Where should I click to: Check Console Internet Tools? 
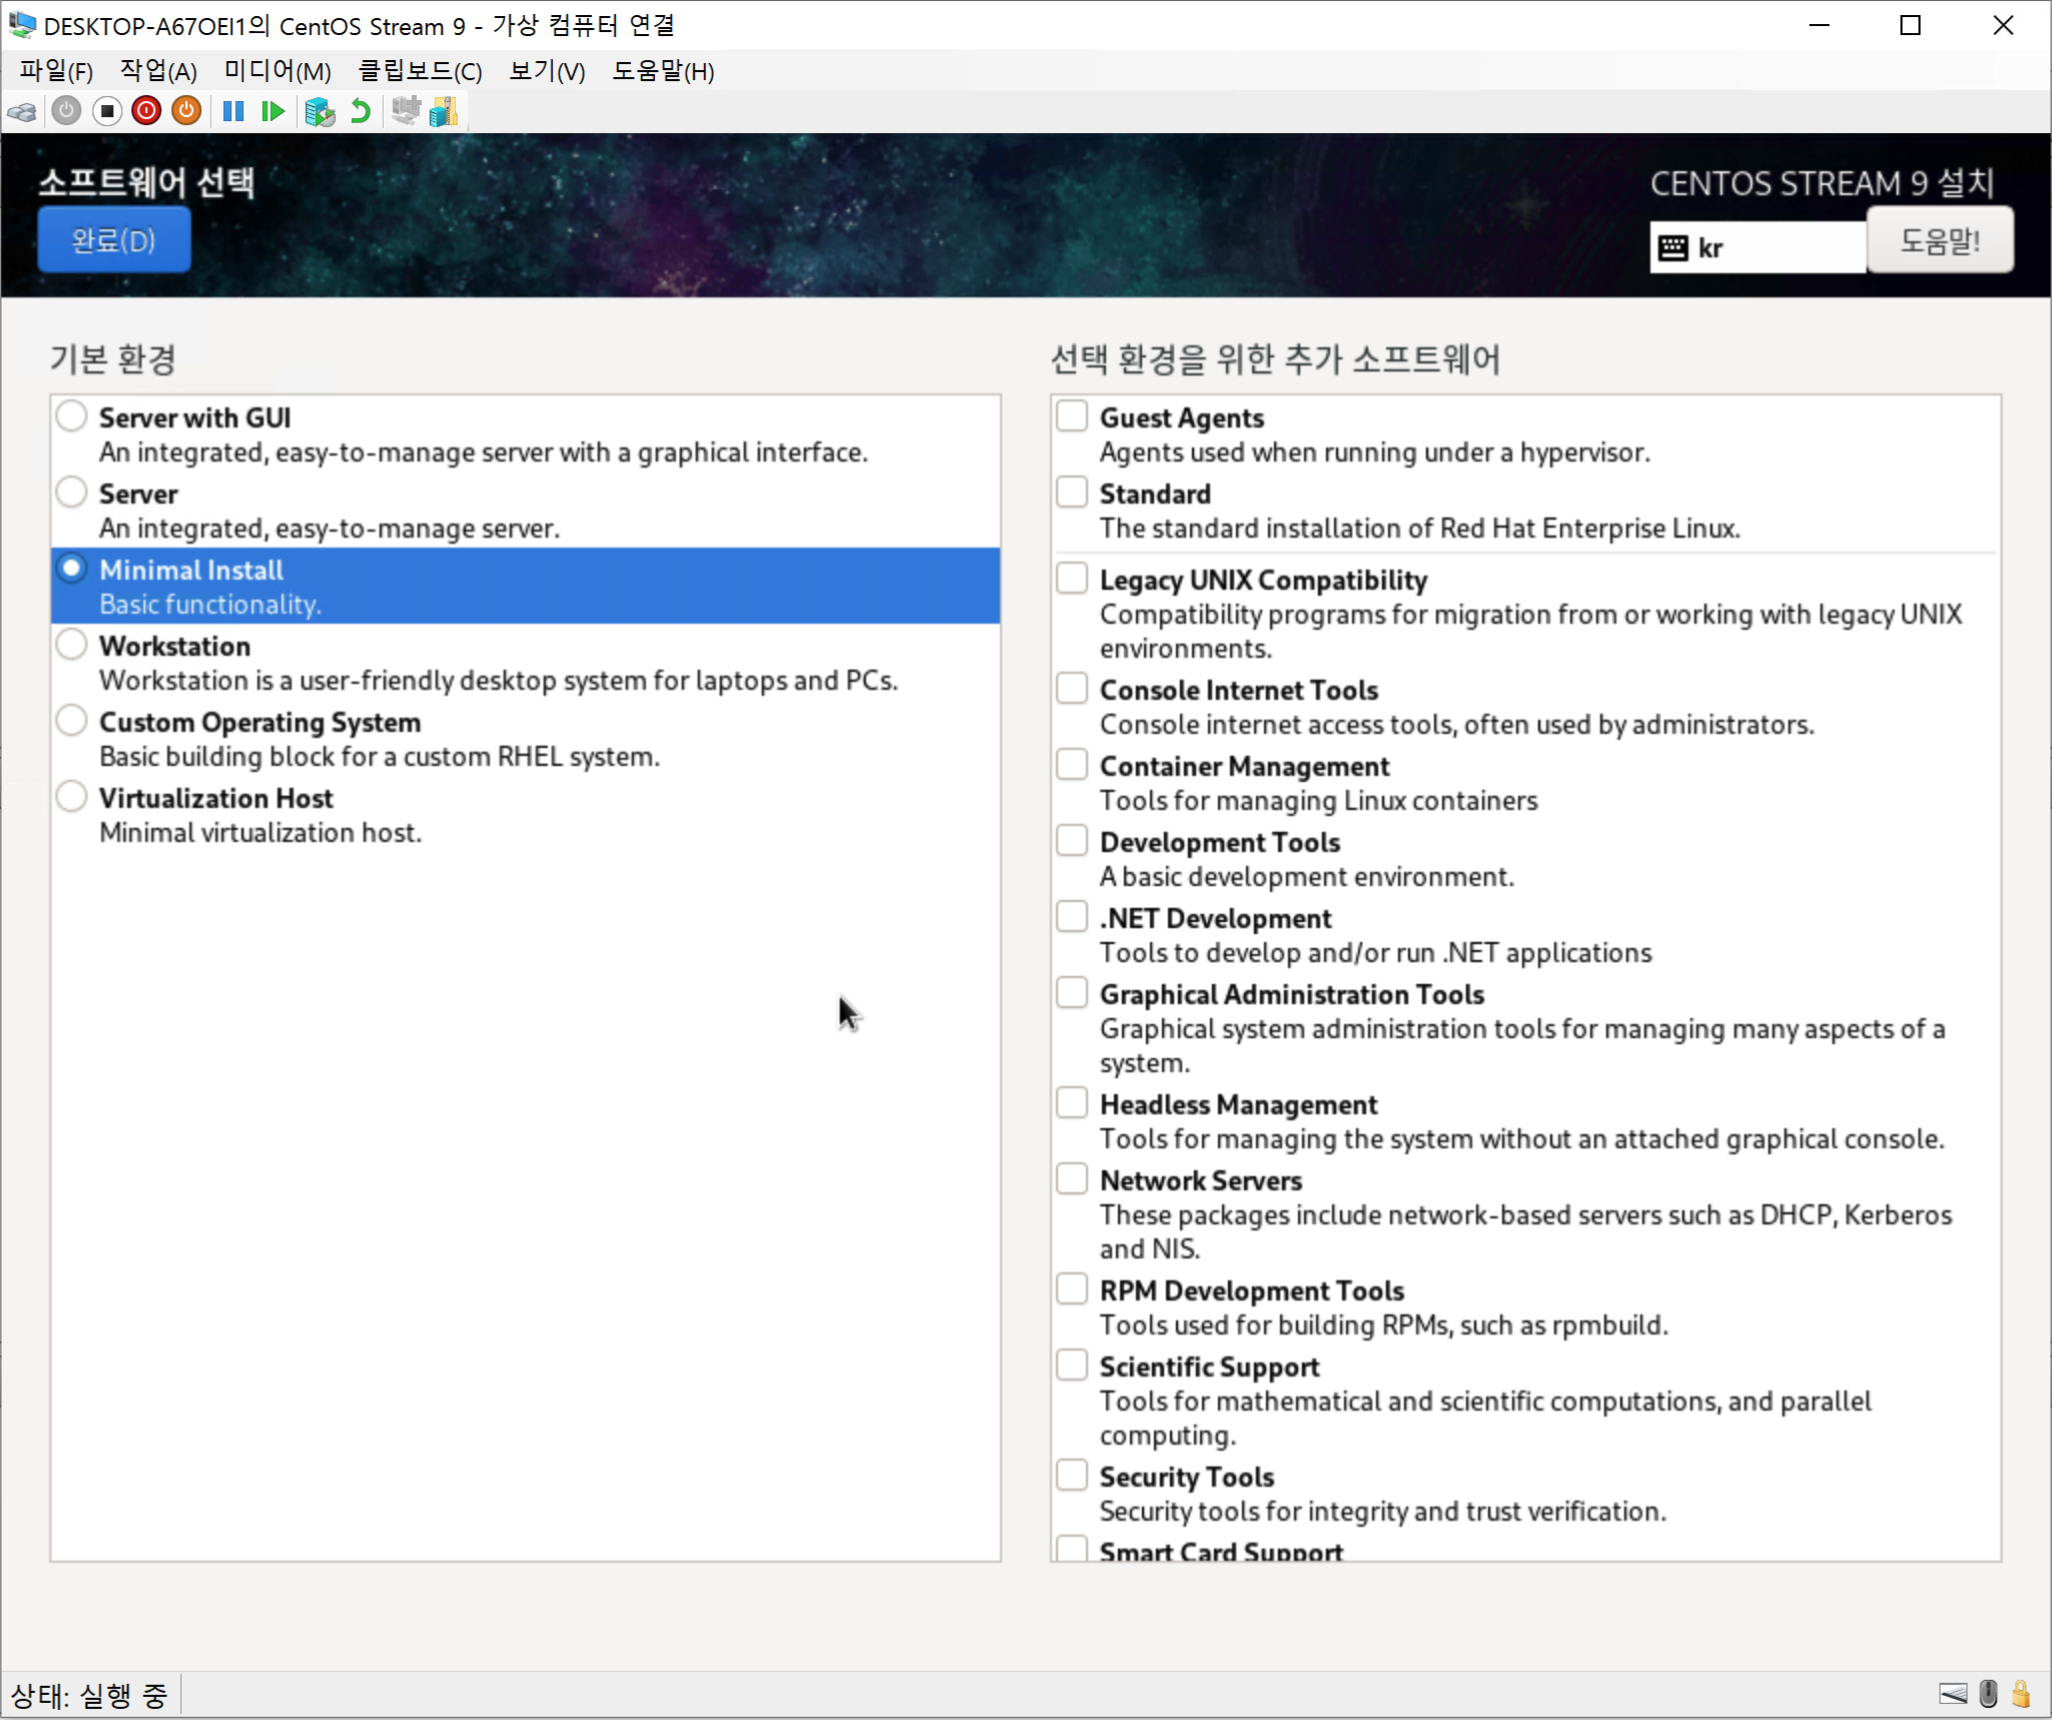point(1072,688)
